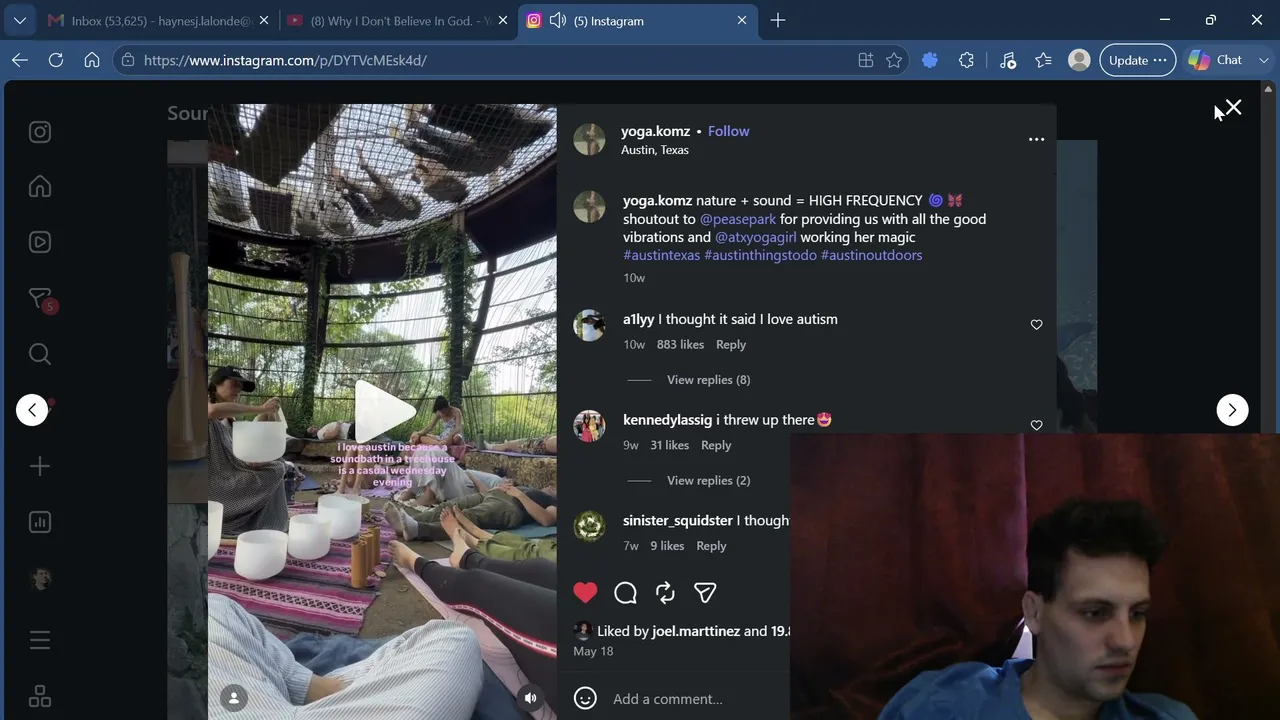Screen dimensions: 1280x720
Task: Select the Instagram browser tab
Action: 636,20
